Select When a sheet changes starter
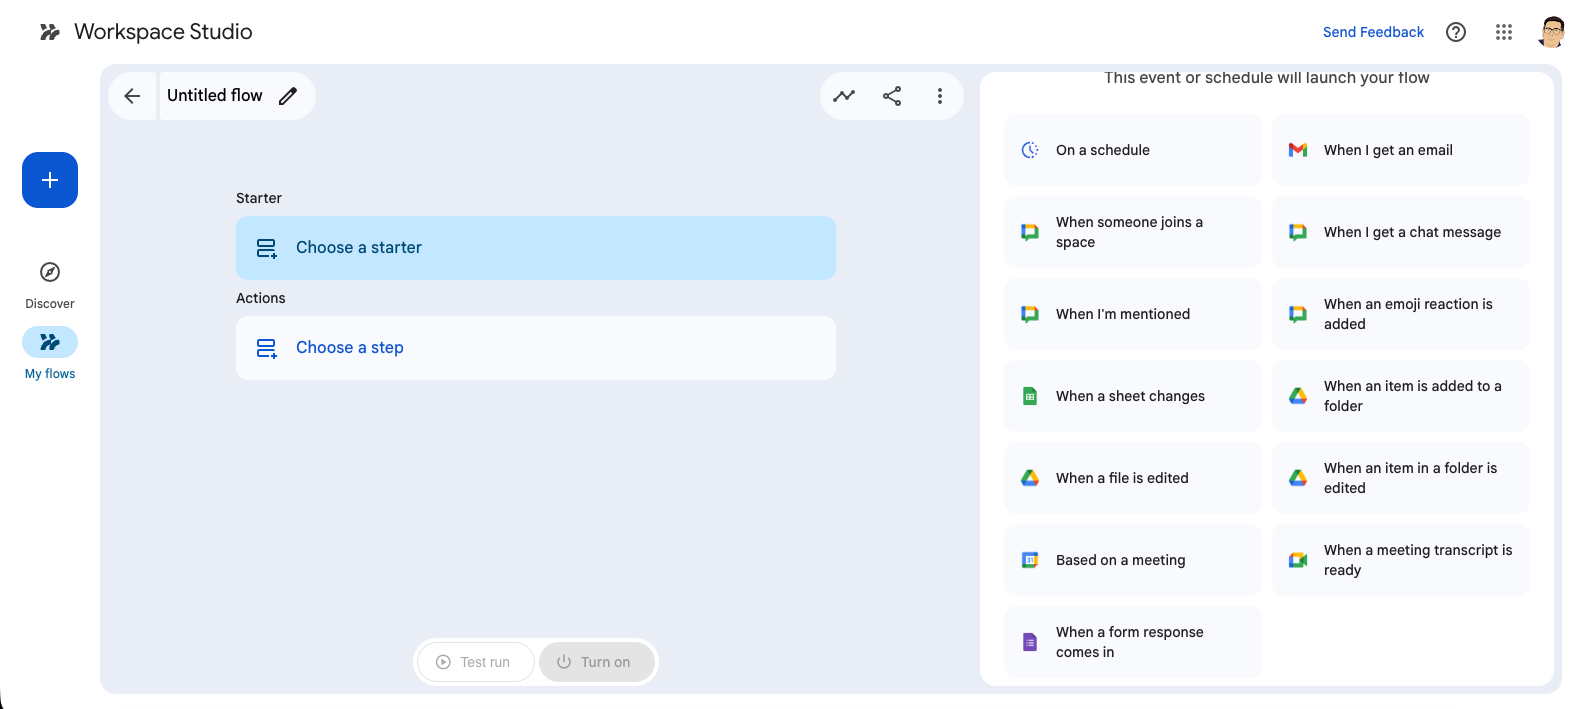Screen dimensions: 1578x709 coord(1133,396)
